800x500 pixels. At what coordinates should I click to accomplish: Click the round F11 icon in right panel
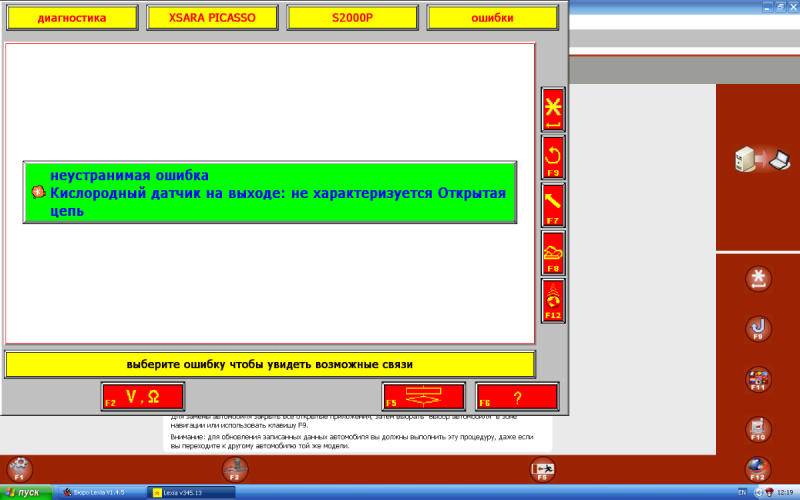(x=758, y=380)
